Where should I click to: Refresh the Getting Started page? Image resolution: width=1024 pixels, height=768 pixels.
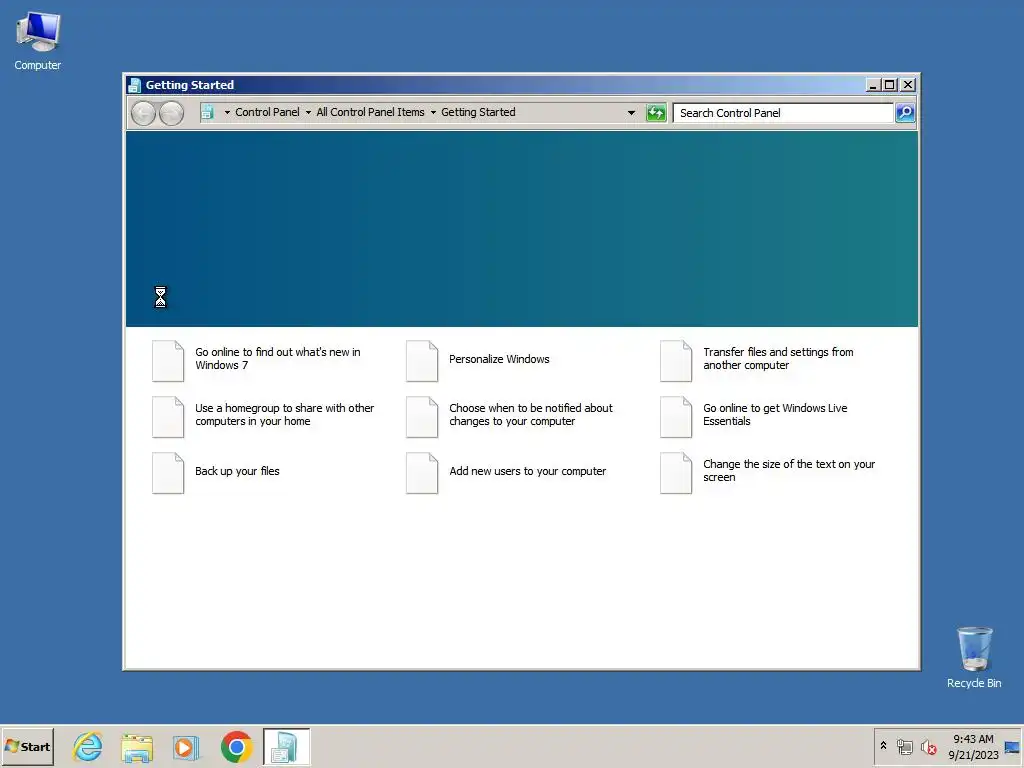[x=656, y=113]
